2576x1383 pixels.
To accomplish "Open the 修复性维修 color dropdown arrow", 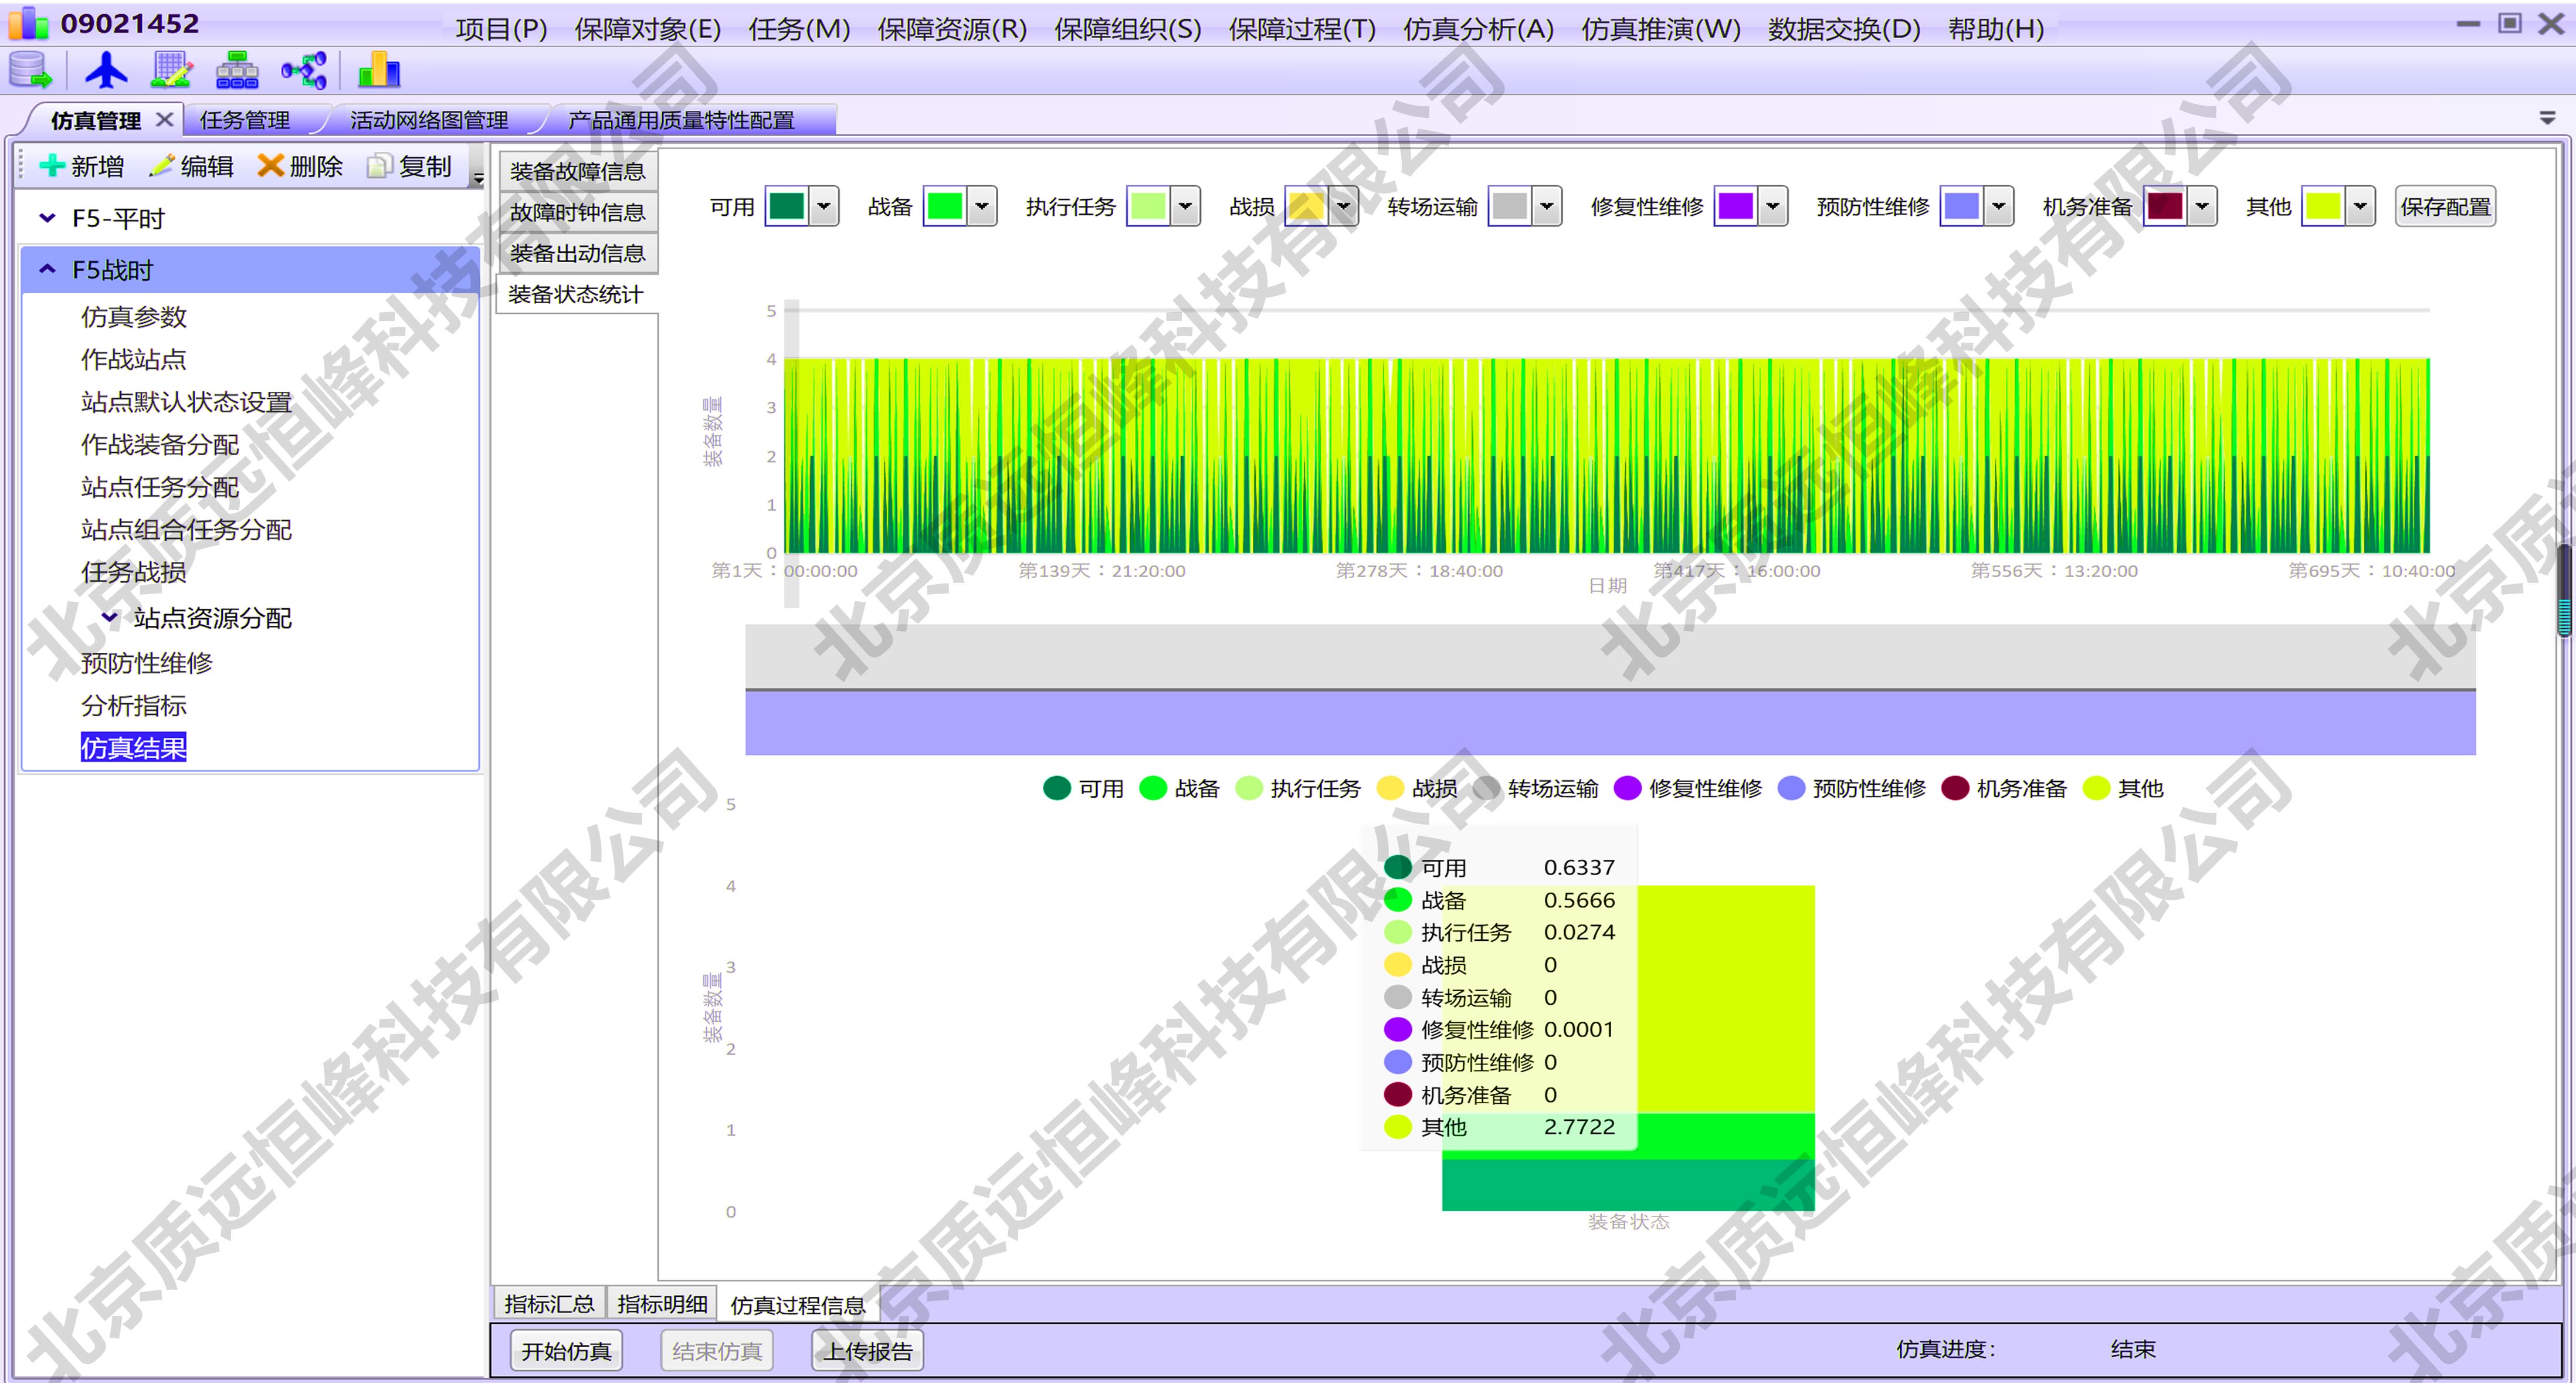I will [x=1773, y=207].
